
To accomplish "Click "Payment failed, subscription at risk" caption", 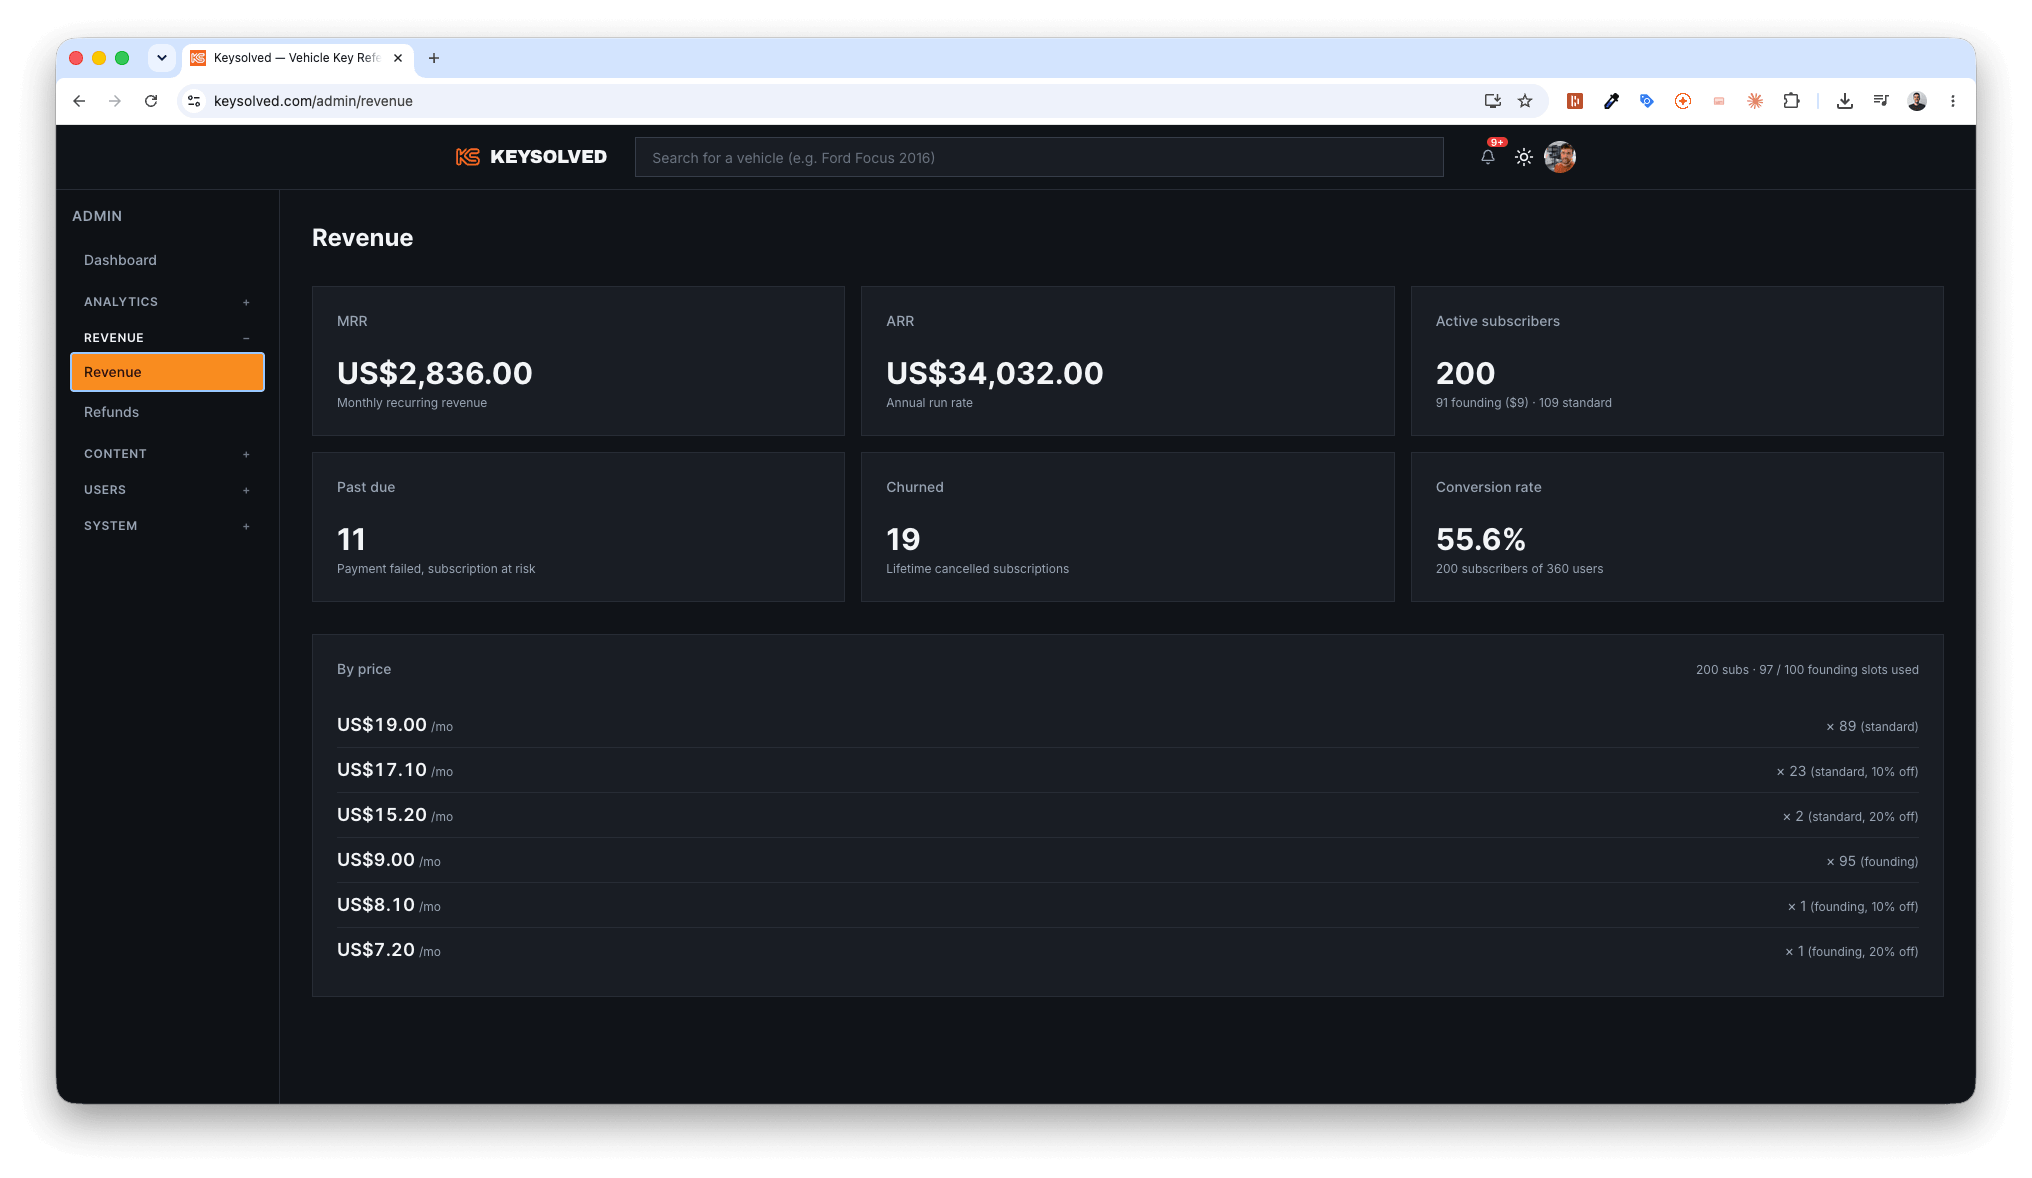I will pyautogui.click(x=436, y=569).
